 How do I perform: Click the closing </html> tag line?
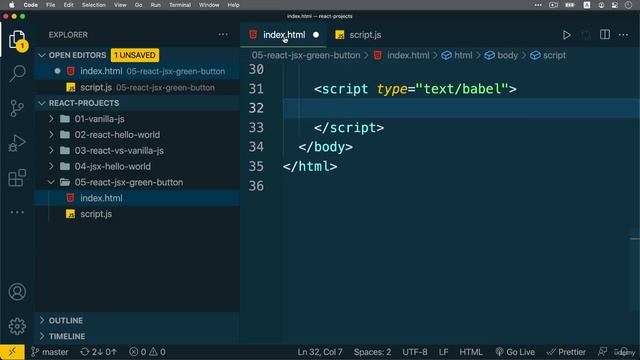[x=310, y=167]
